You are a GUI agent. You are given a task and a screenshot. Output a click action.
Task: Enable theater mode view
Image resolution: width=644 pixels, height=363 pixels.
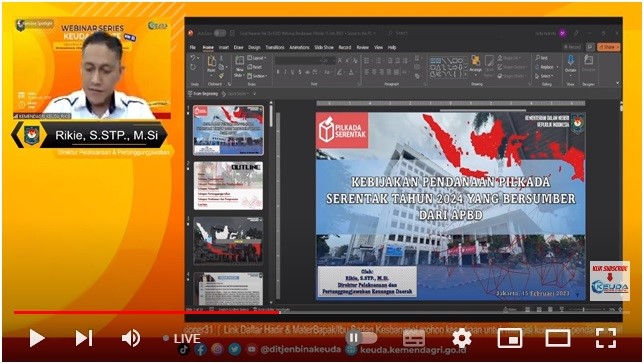(558, 339)
